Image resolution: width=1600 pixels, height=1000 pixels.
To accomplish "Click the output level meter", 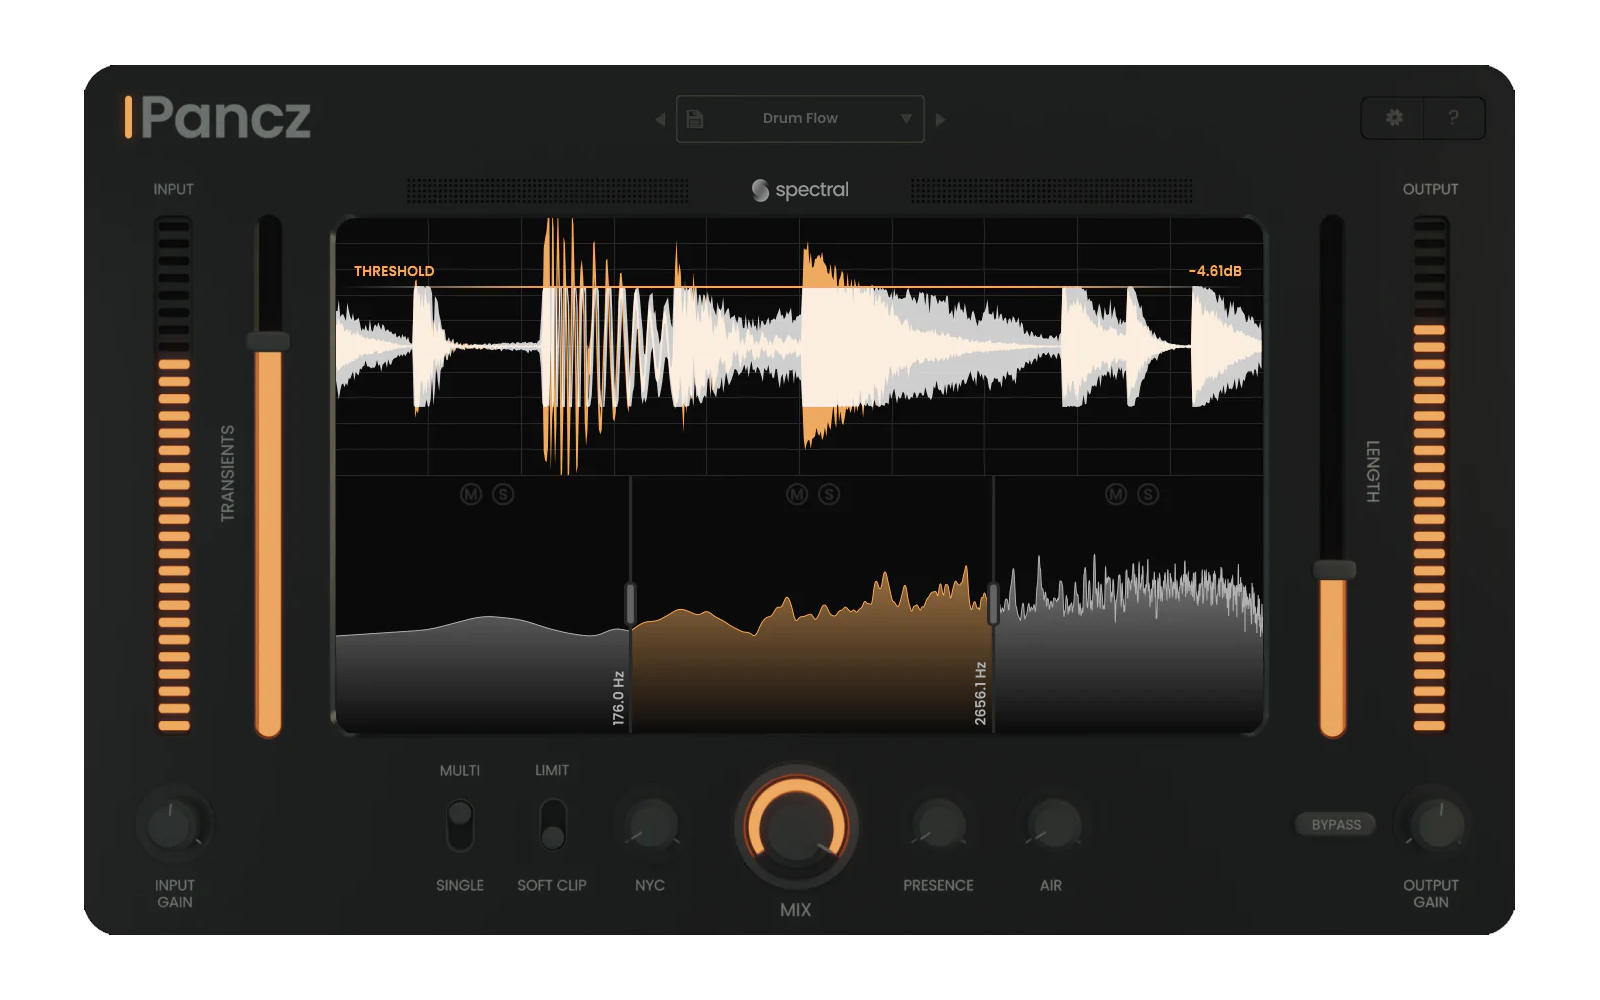I will pyautogui.click(x=1430, y=476).
